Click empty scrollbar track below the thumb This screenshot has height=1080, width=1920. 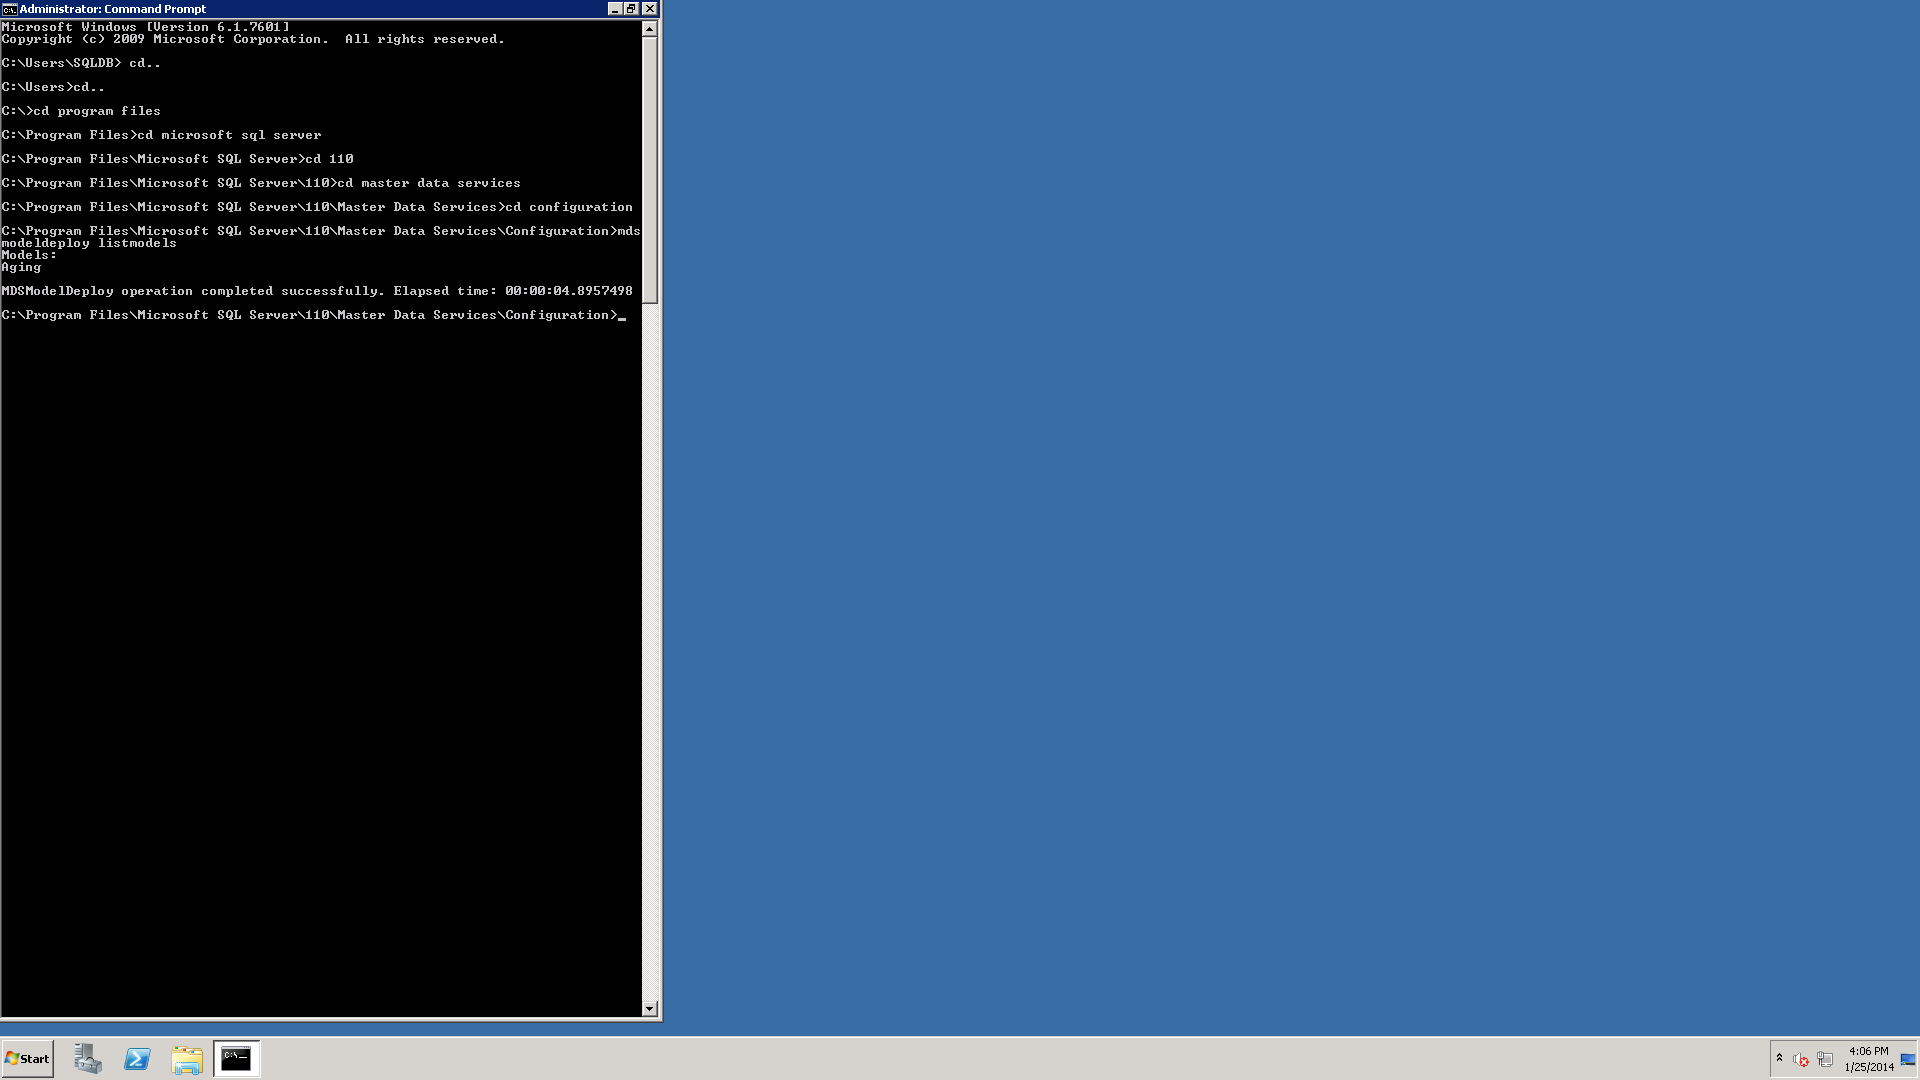(650, 650)
